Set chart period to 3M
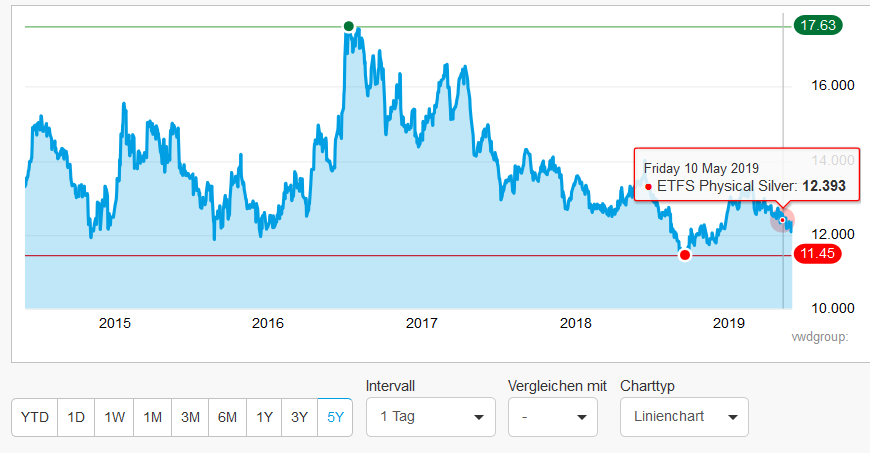 click(x=189, y=418)
